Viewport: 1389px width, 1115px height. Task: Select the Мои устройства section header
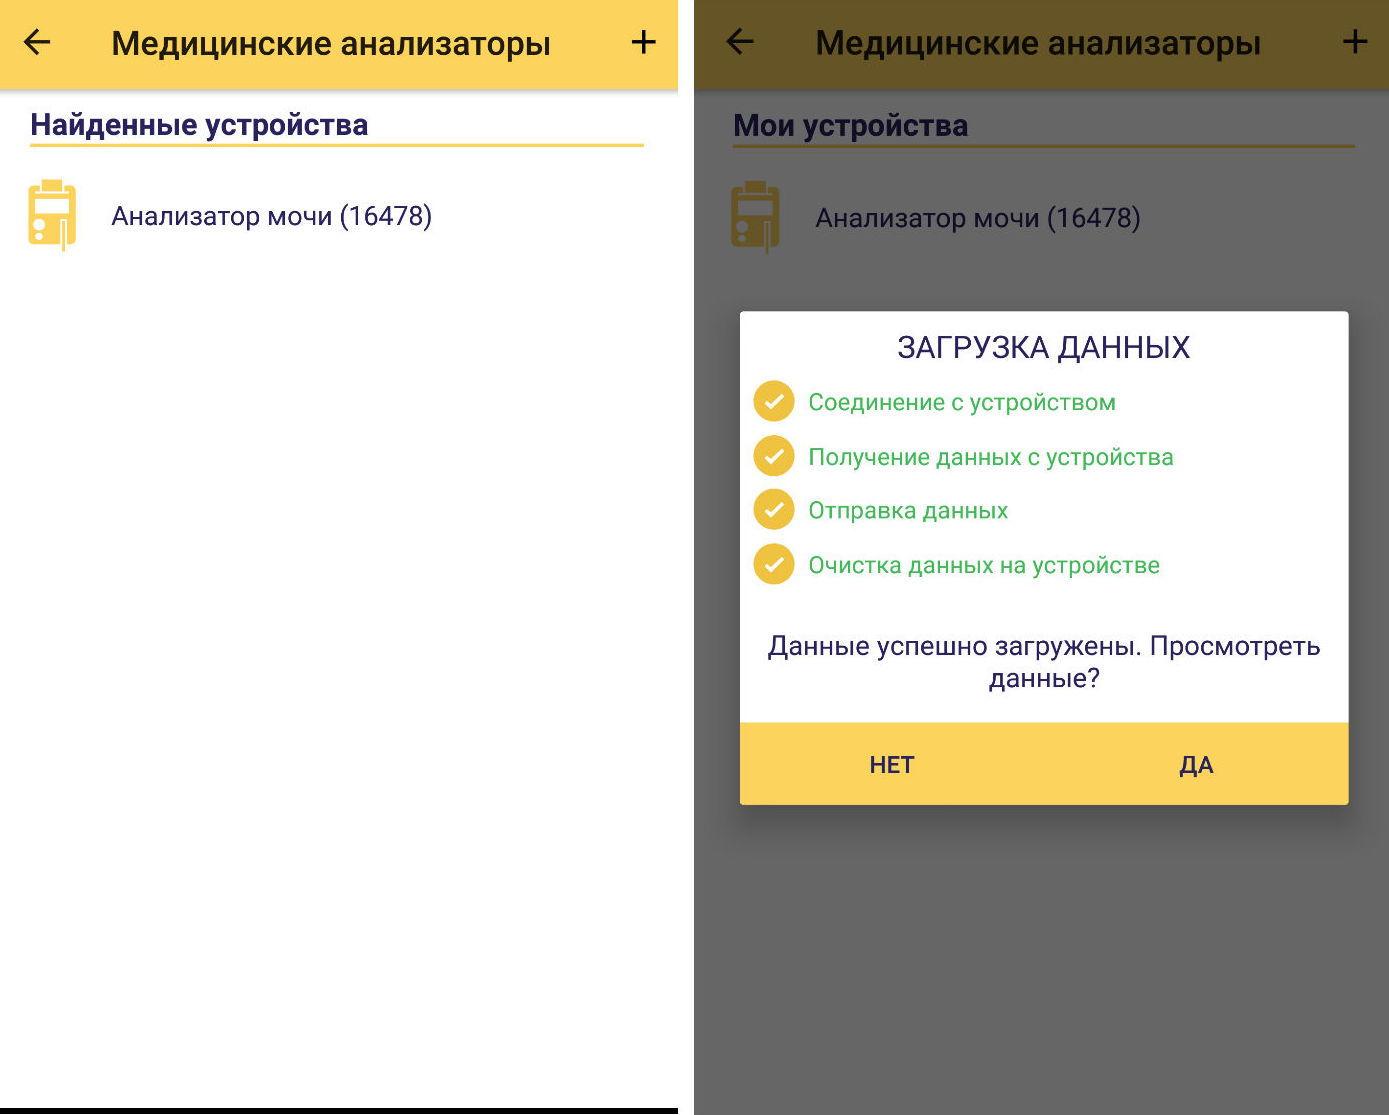point(850,124)
